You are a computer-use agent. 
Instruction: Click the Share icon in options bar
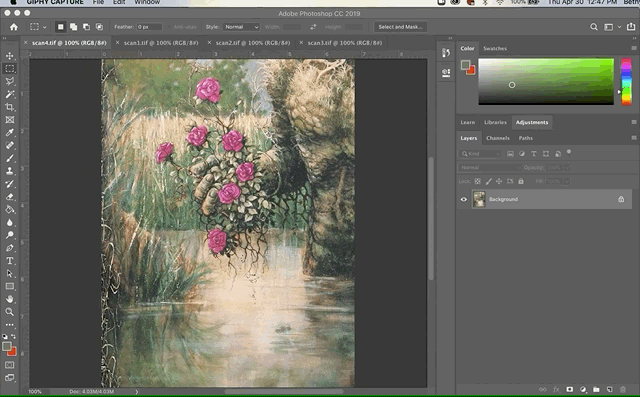coord(631,27)
